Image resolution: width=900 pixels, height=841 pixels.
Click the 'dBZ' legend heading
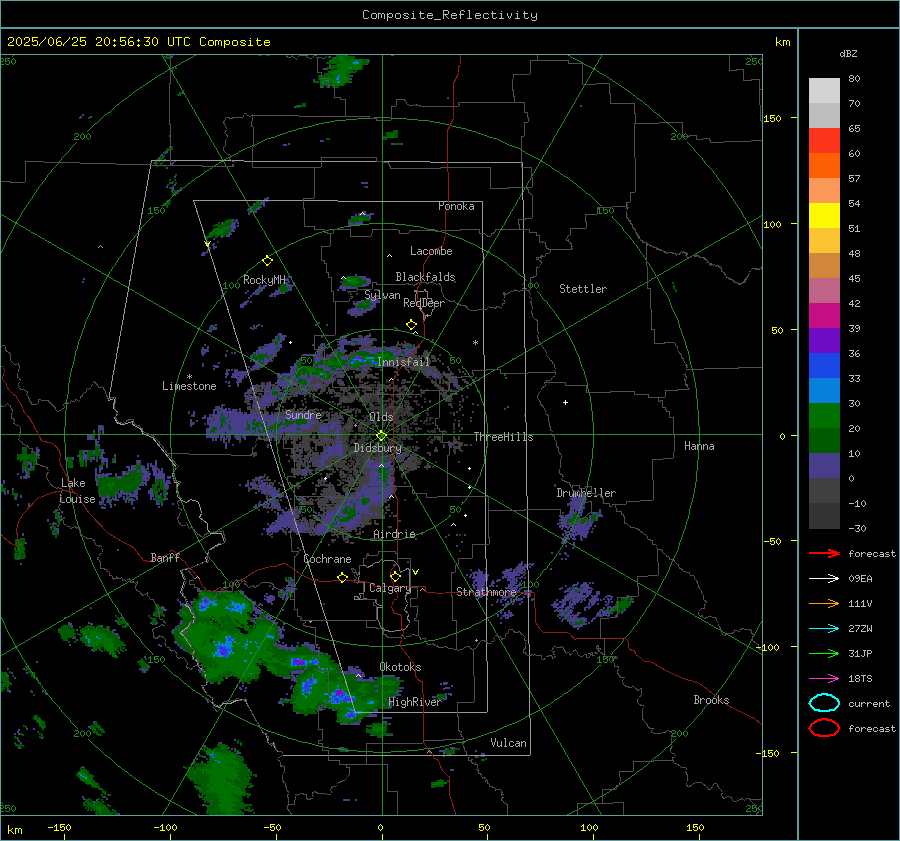click(848, 53)
